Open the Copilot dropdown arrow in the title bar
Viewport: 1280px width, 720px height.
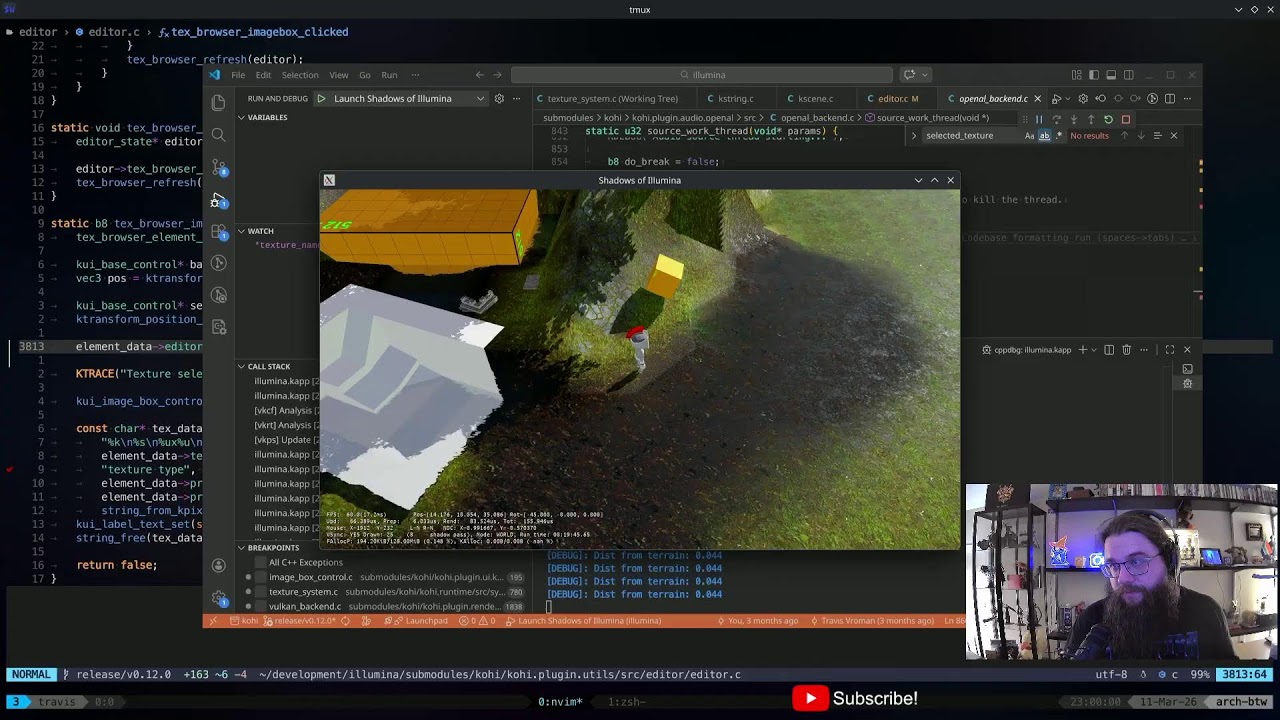click(923, 75)
